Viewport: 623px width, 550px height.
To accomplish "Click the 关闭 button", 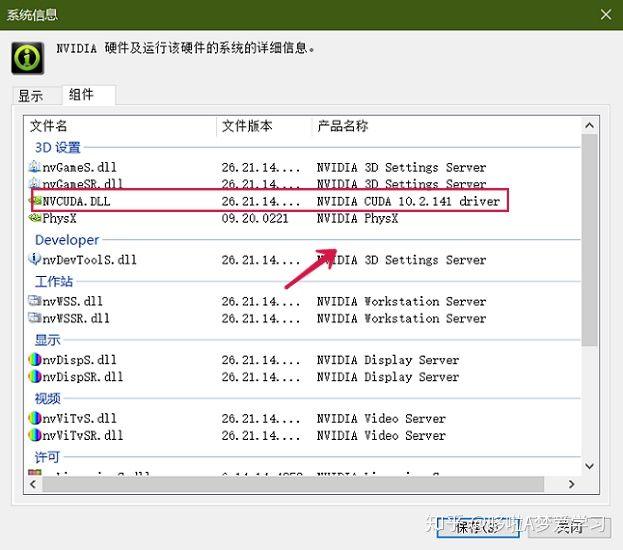I will (x=569, y=527).
